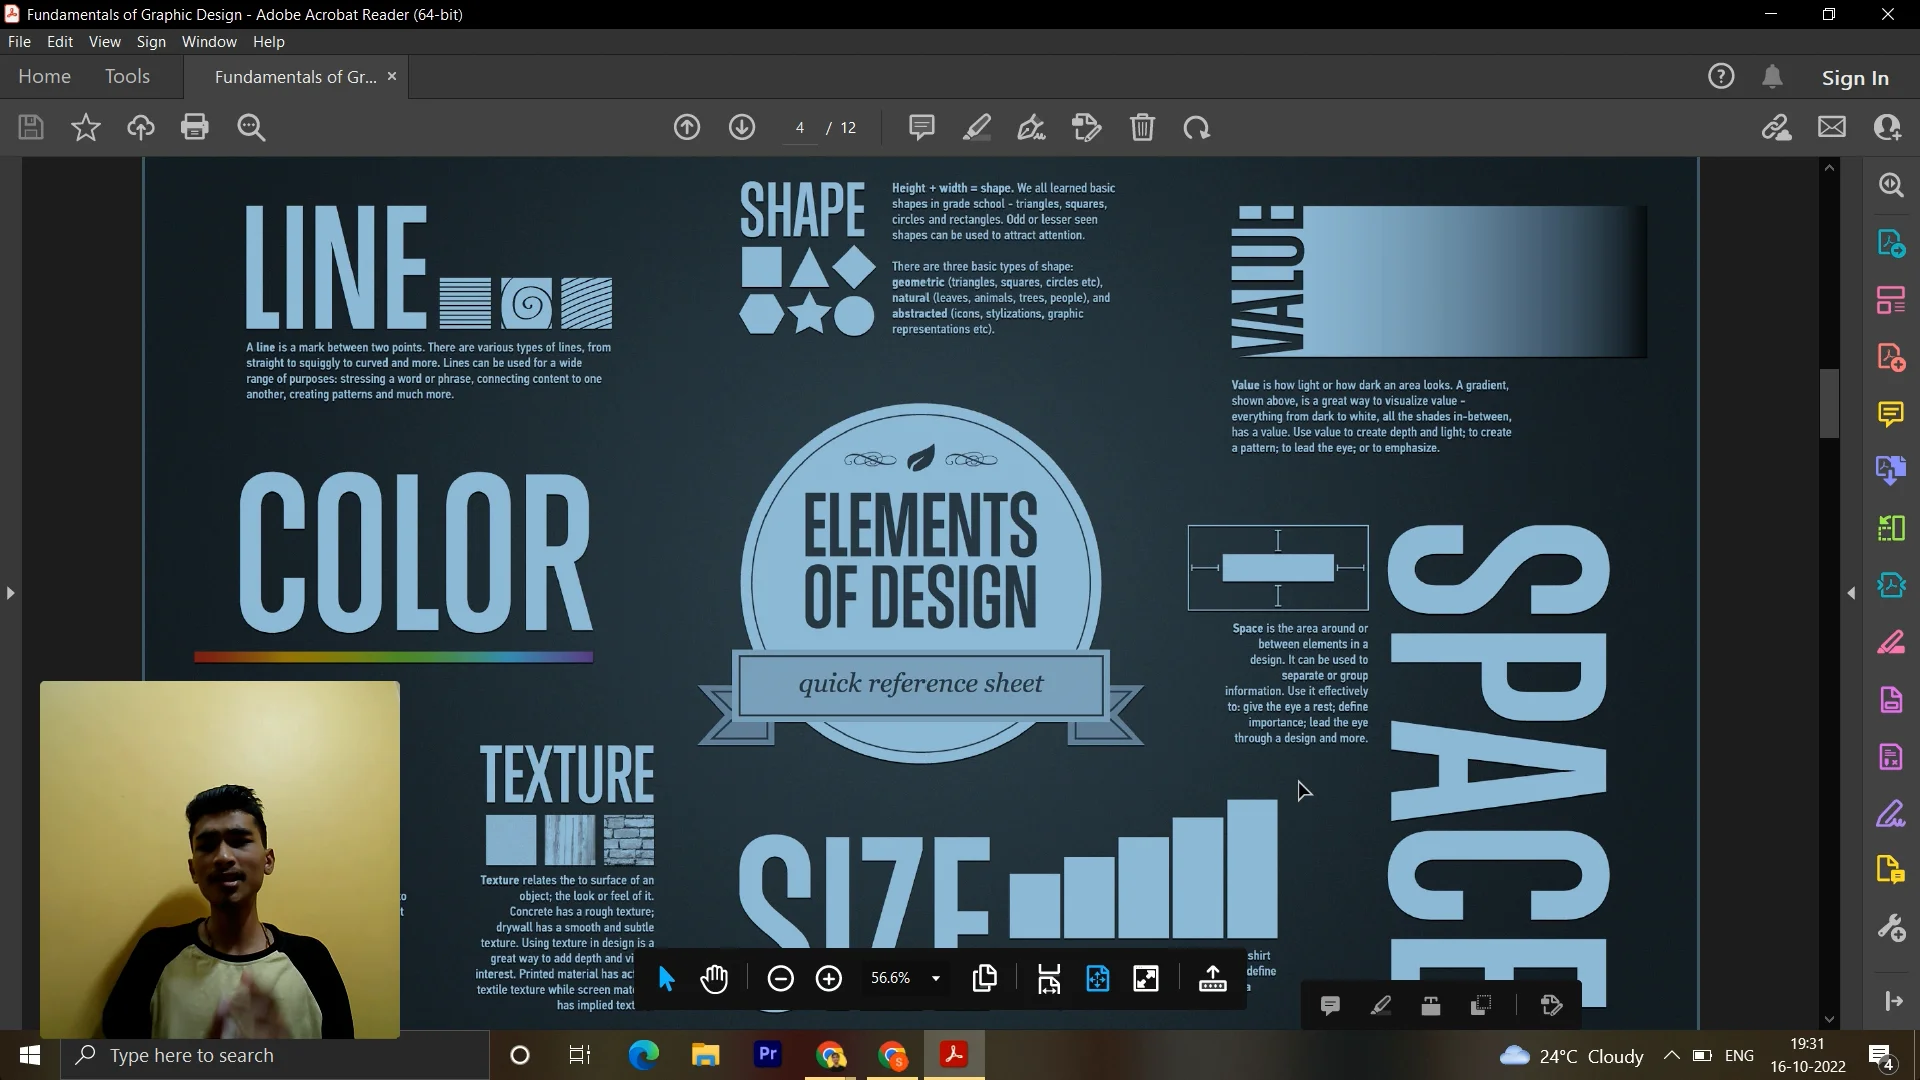The height and width of the screenshot is (1080, 1920).
Task: Open the Fill & Sign tool in sidebar
Action: click(1891, 814)
